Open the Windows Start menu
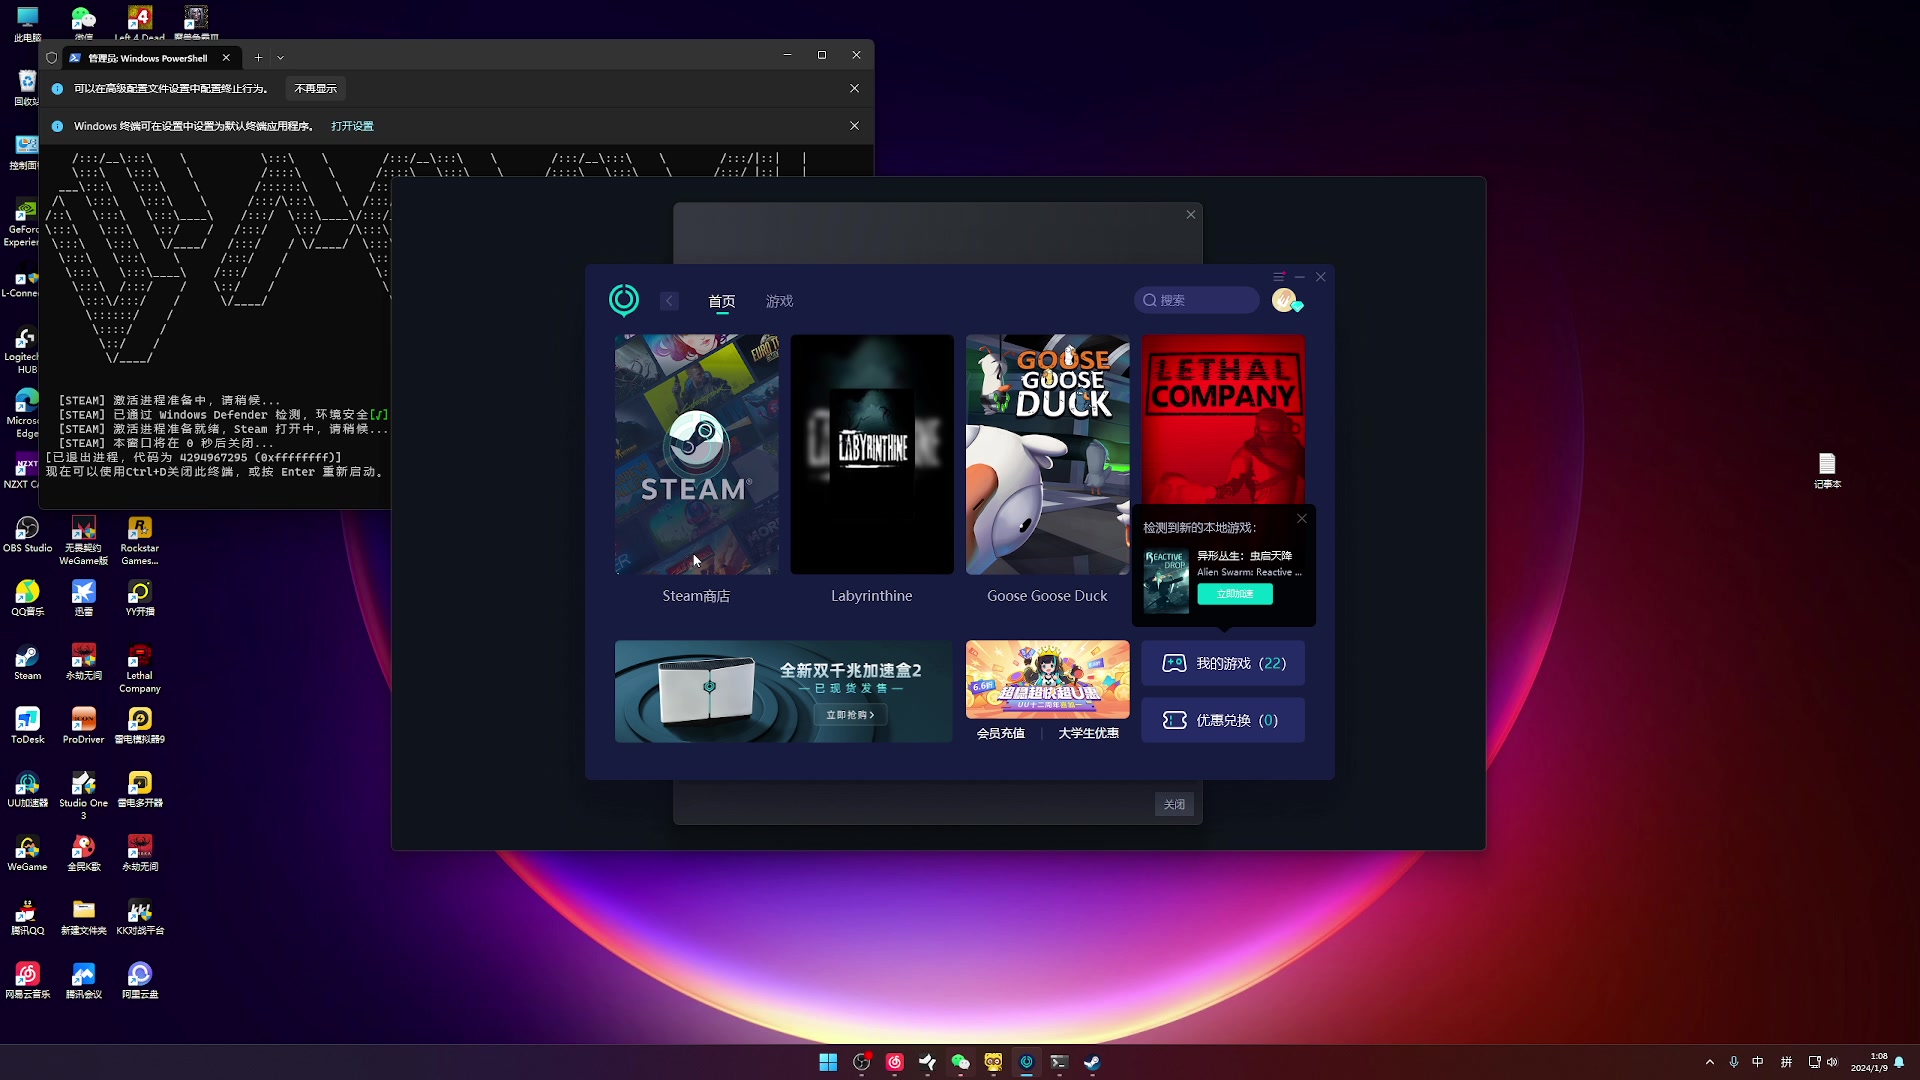Viewport: 1920px width, 1080px height. pyautogui.click(x=828, y=1062)
